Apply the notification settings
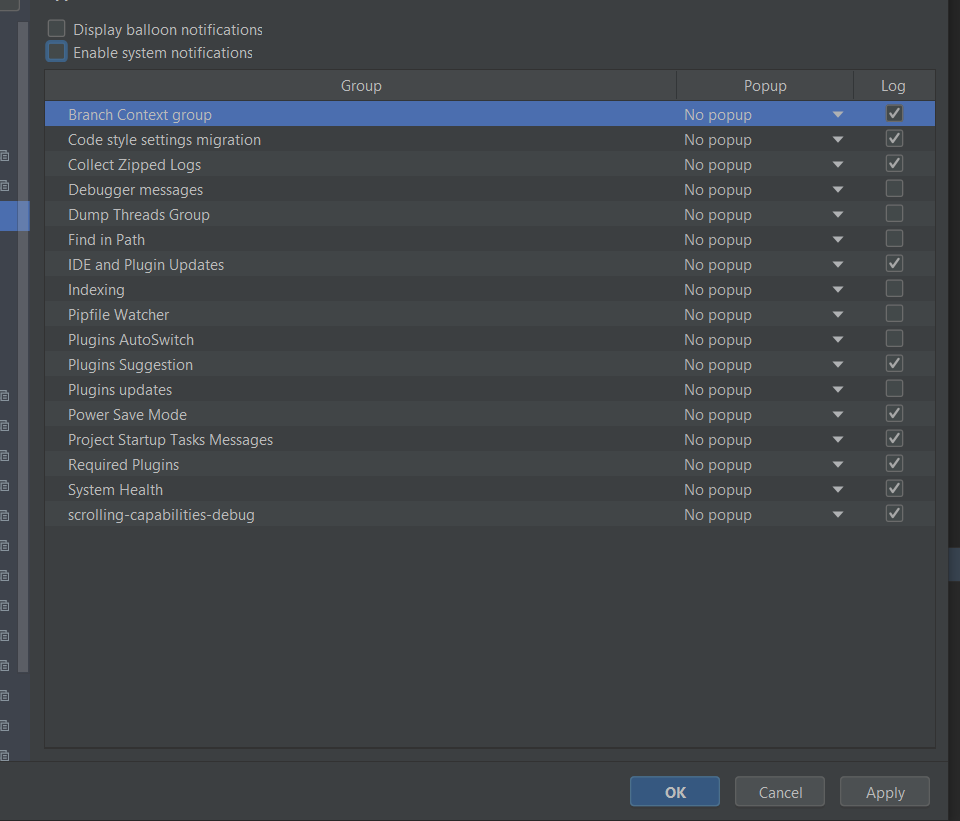Screen dimensions: 960x821 (x=885, y=792)
